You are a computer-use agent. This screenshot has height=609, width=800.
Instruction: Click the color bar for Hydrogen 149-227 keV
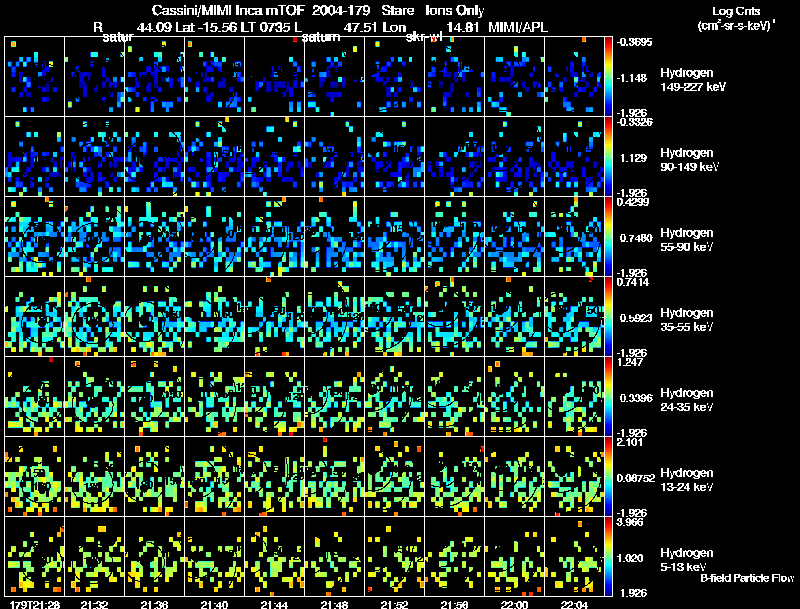tap(608, 77)
